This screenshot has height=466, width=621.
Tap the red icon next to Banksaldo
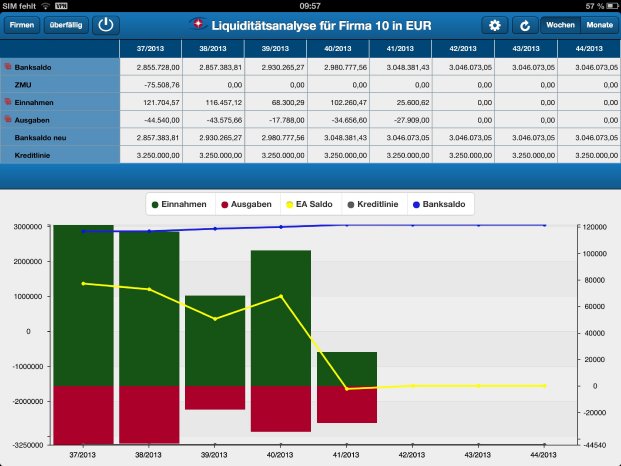[8, 66]
